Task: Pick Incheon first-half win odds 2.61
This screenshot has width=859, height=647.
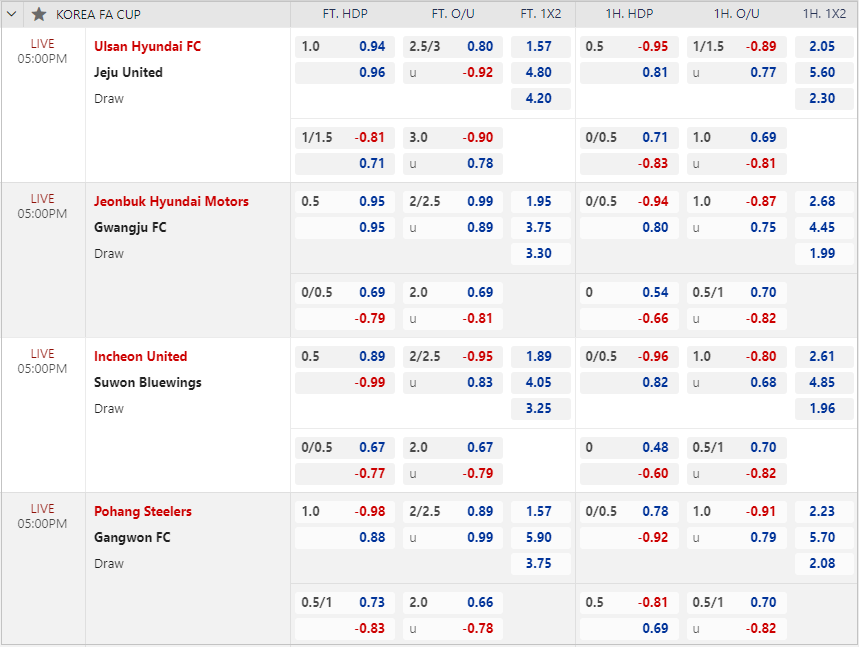Action: tap(824, 357)
